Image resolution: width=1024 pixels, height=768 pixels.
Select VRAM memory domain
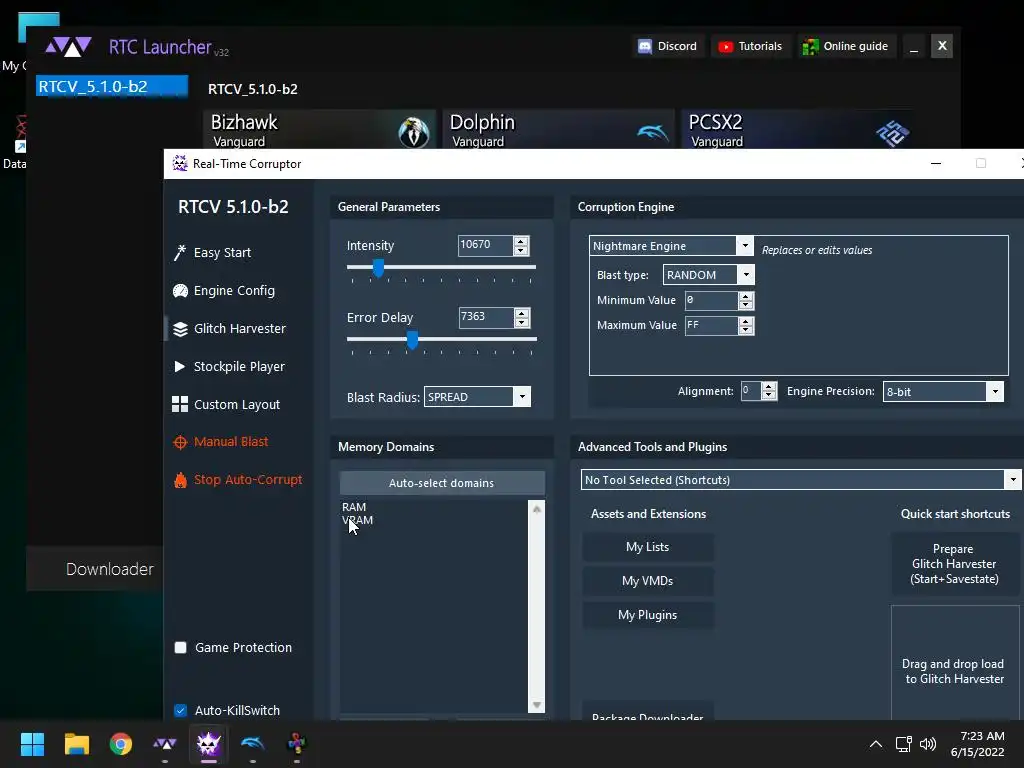pyautogui.click(x=358, y=520)
